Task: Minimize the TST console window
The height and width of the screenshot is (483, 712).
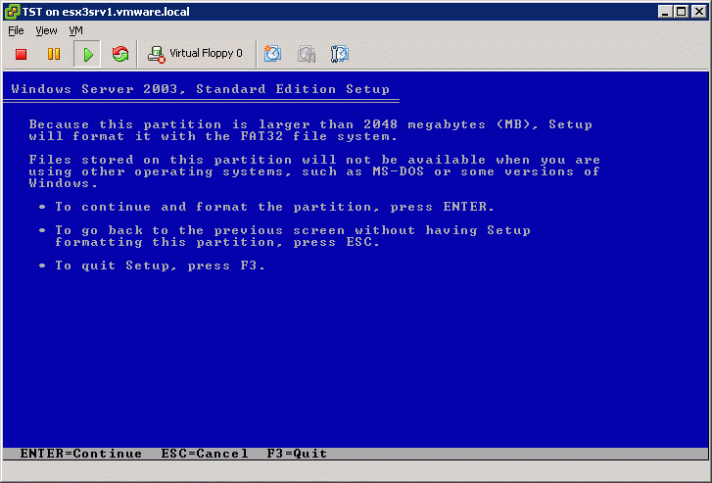Action: tap(665, 11)
